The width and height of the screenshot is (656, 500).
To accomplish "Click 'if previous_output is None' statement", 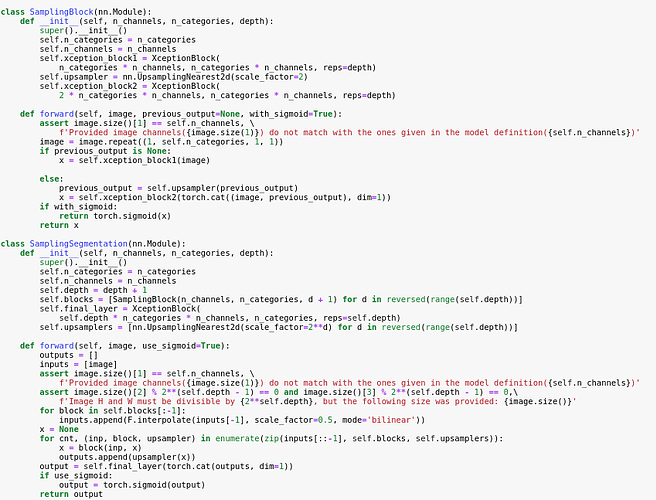I will point(105,151).
